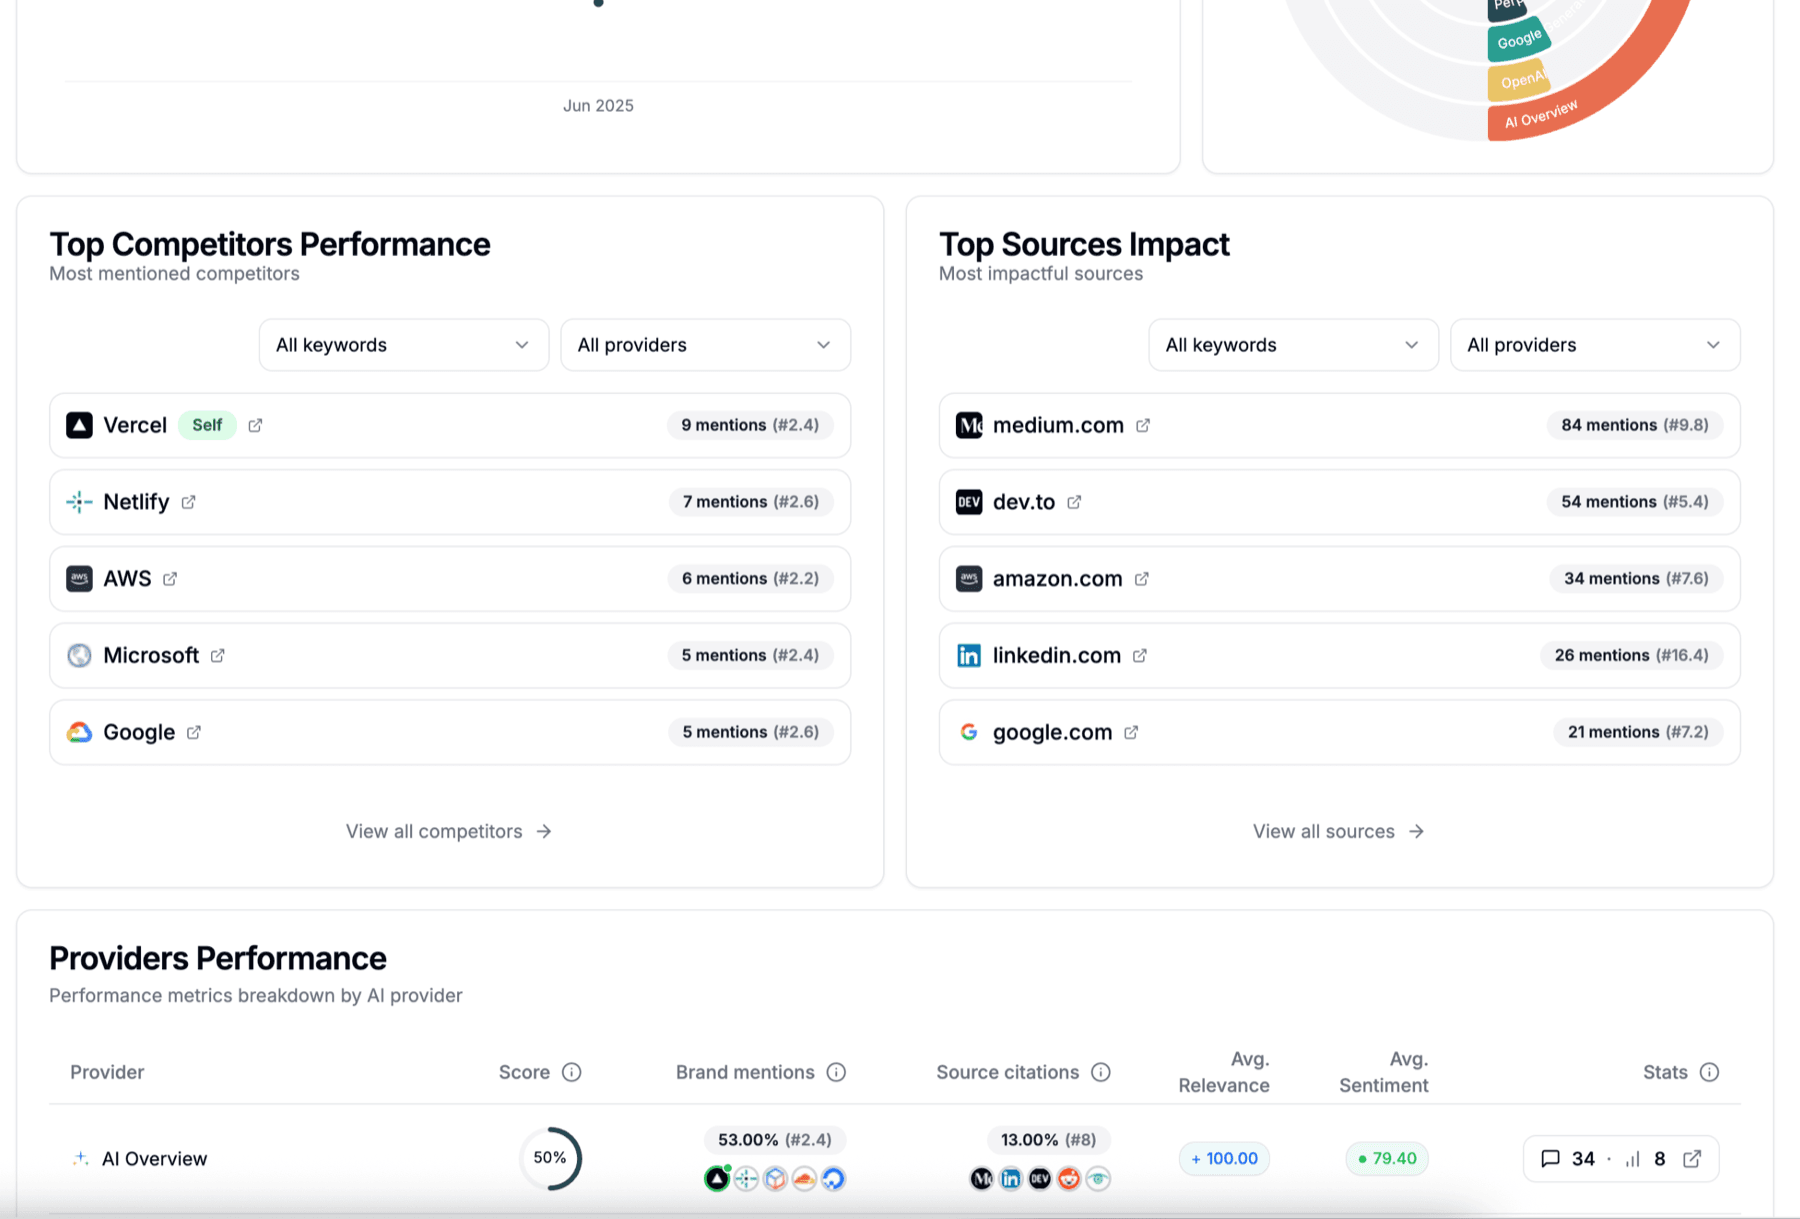Click '13.00% (#8)' source citations value
The image size is (1800, 1219).
[1049, 1140]
